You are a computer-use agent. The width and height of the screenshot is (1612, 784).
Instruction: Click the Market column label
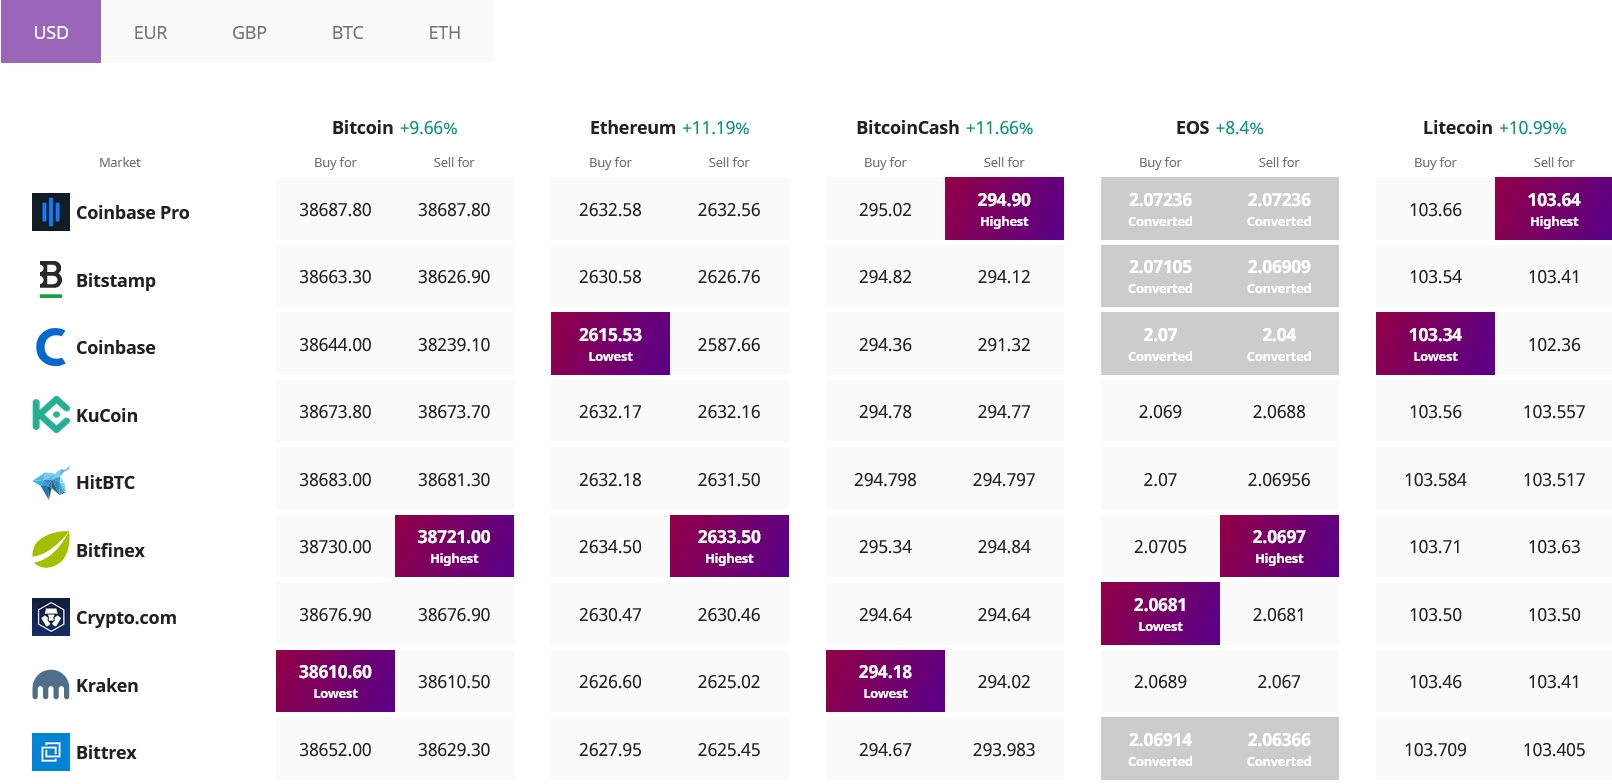(120, 162)
